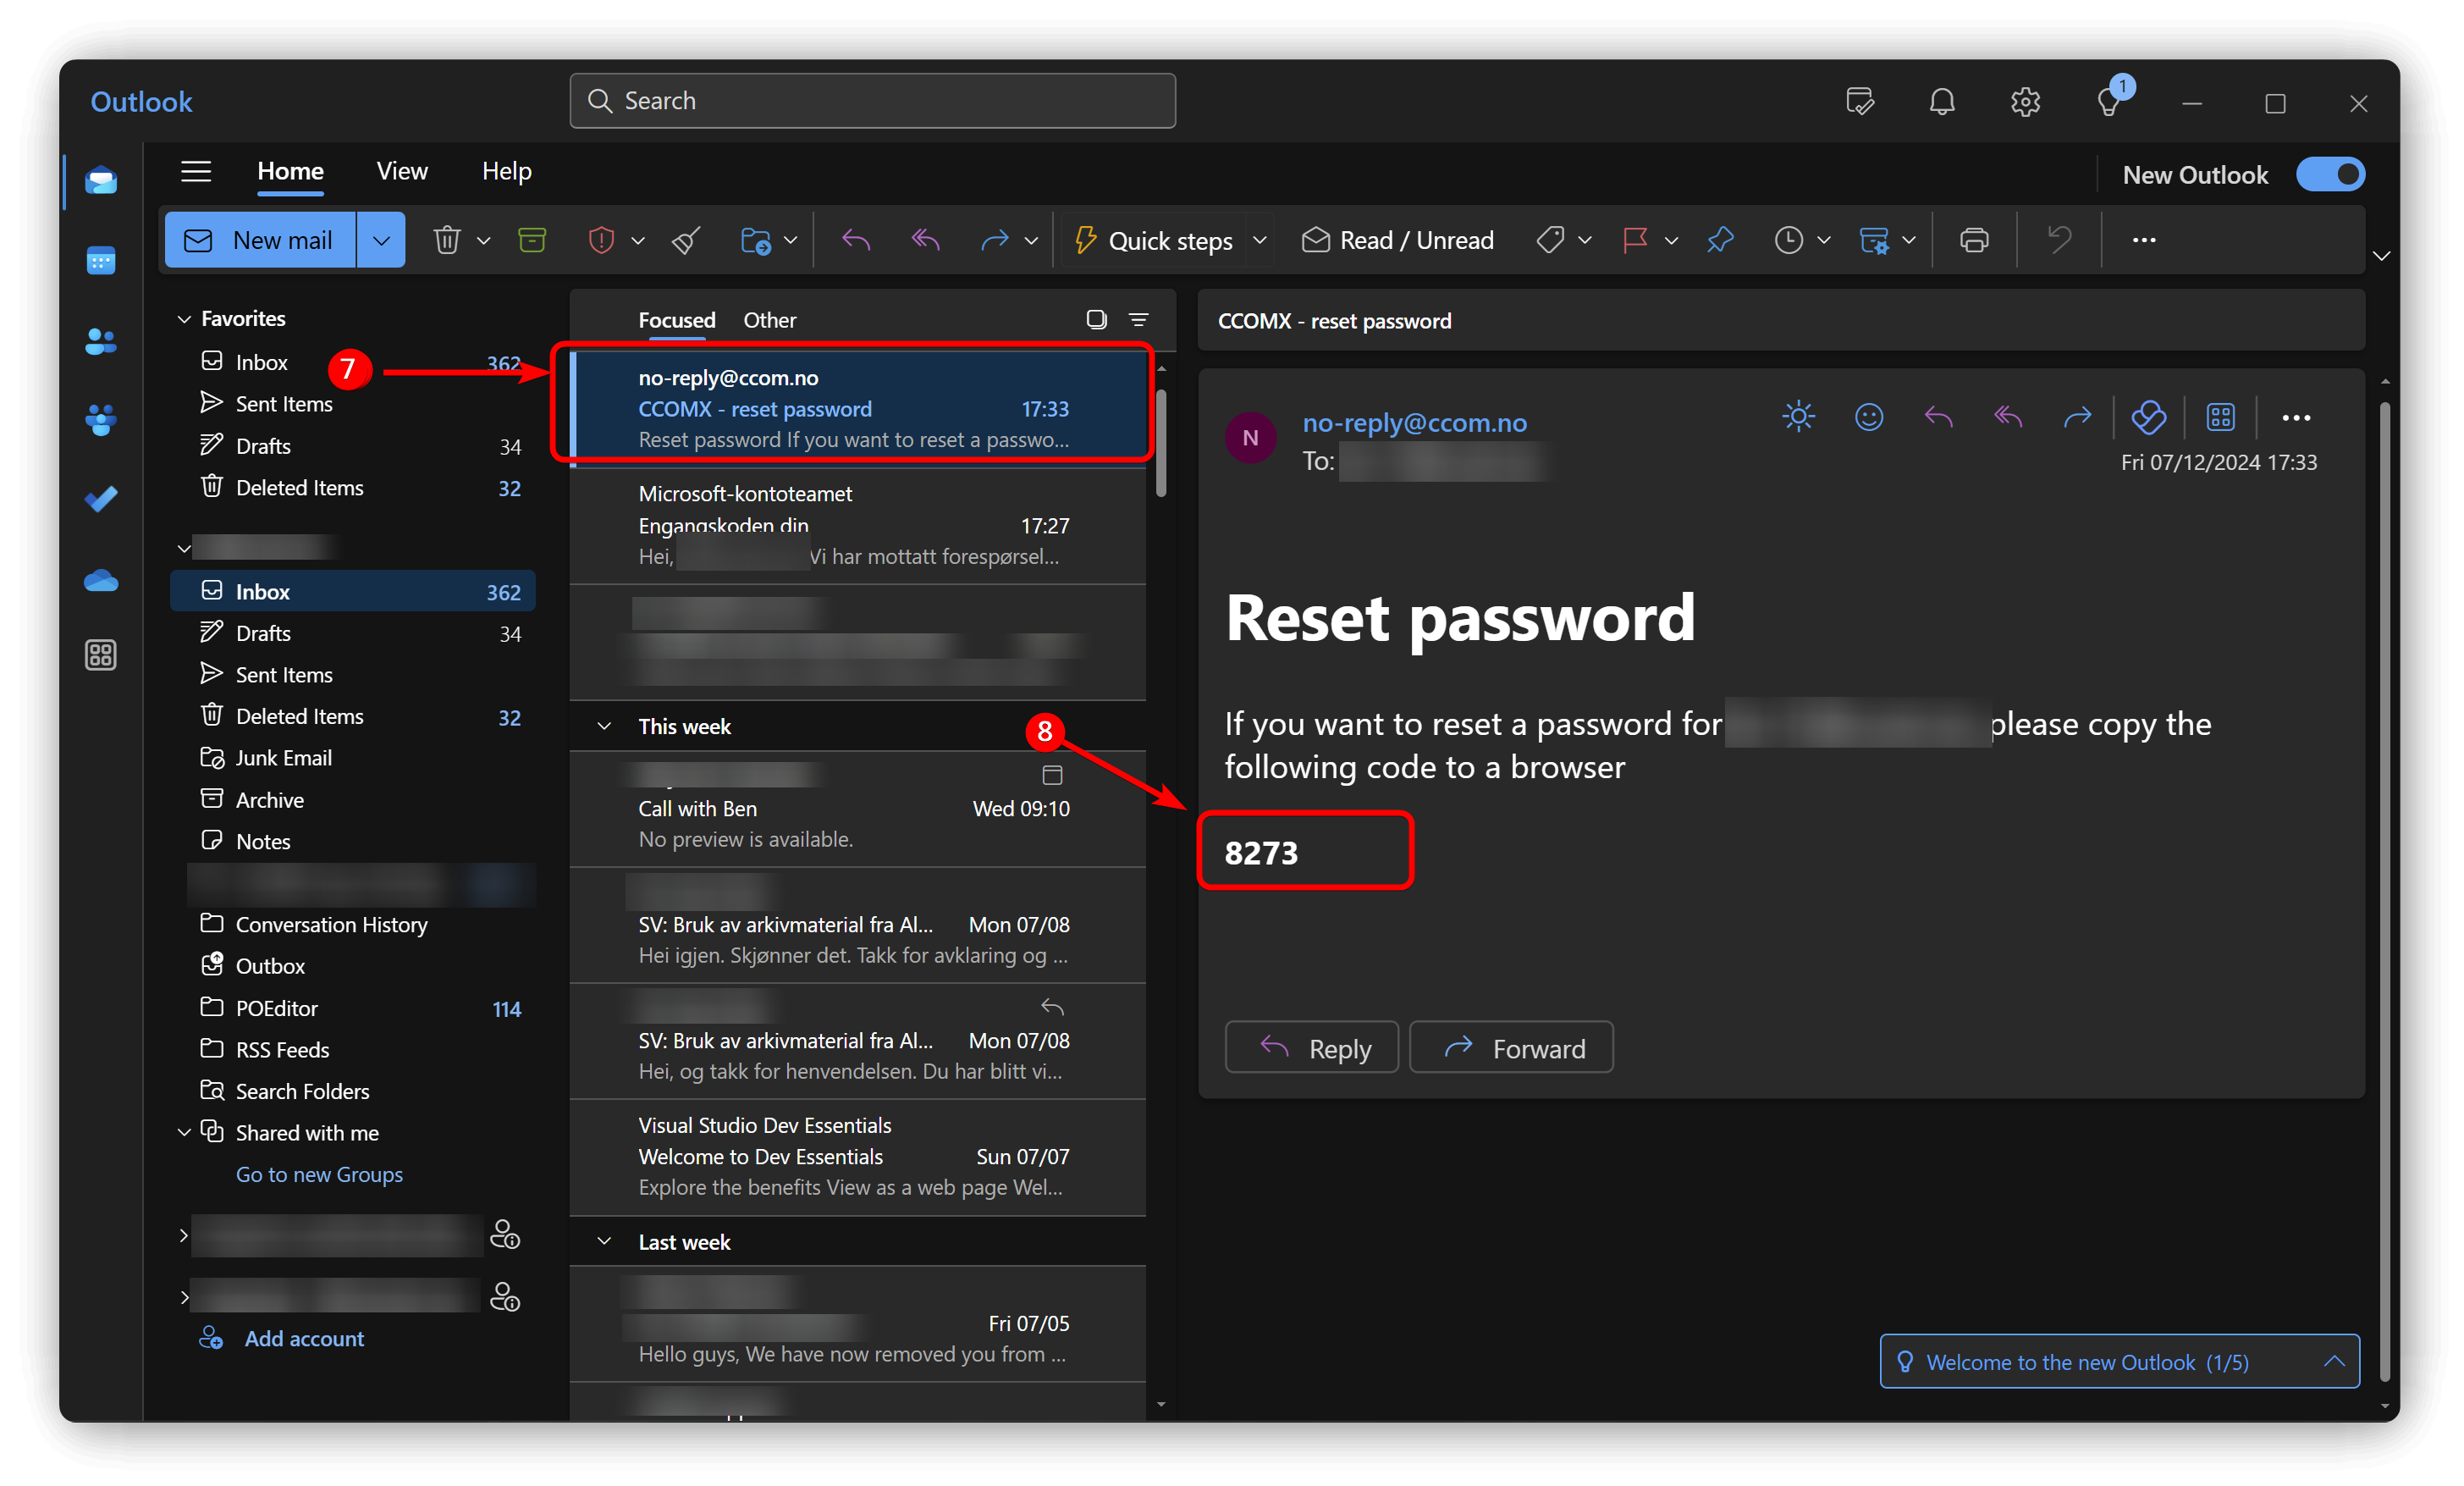This screenshot has width=2464, height=1486.
Task: Open the My Day icon in title bar
Action: 1859,101
